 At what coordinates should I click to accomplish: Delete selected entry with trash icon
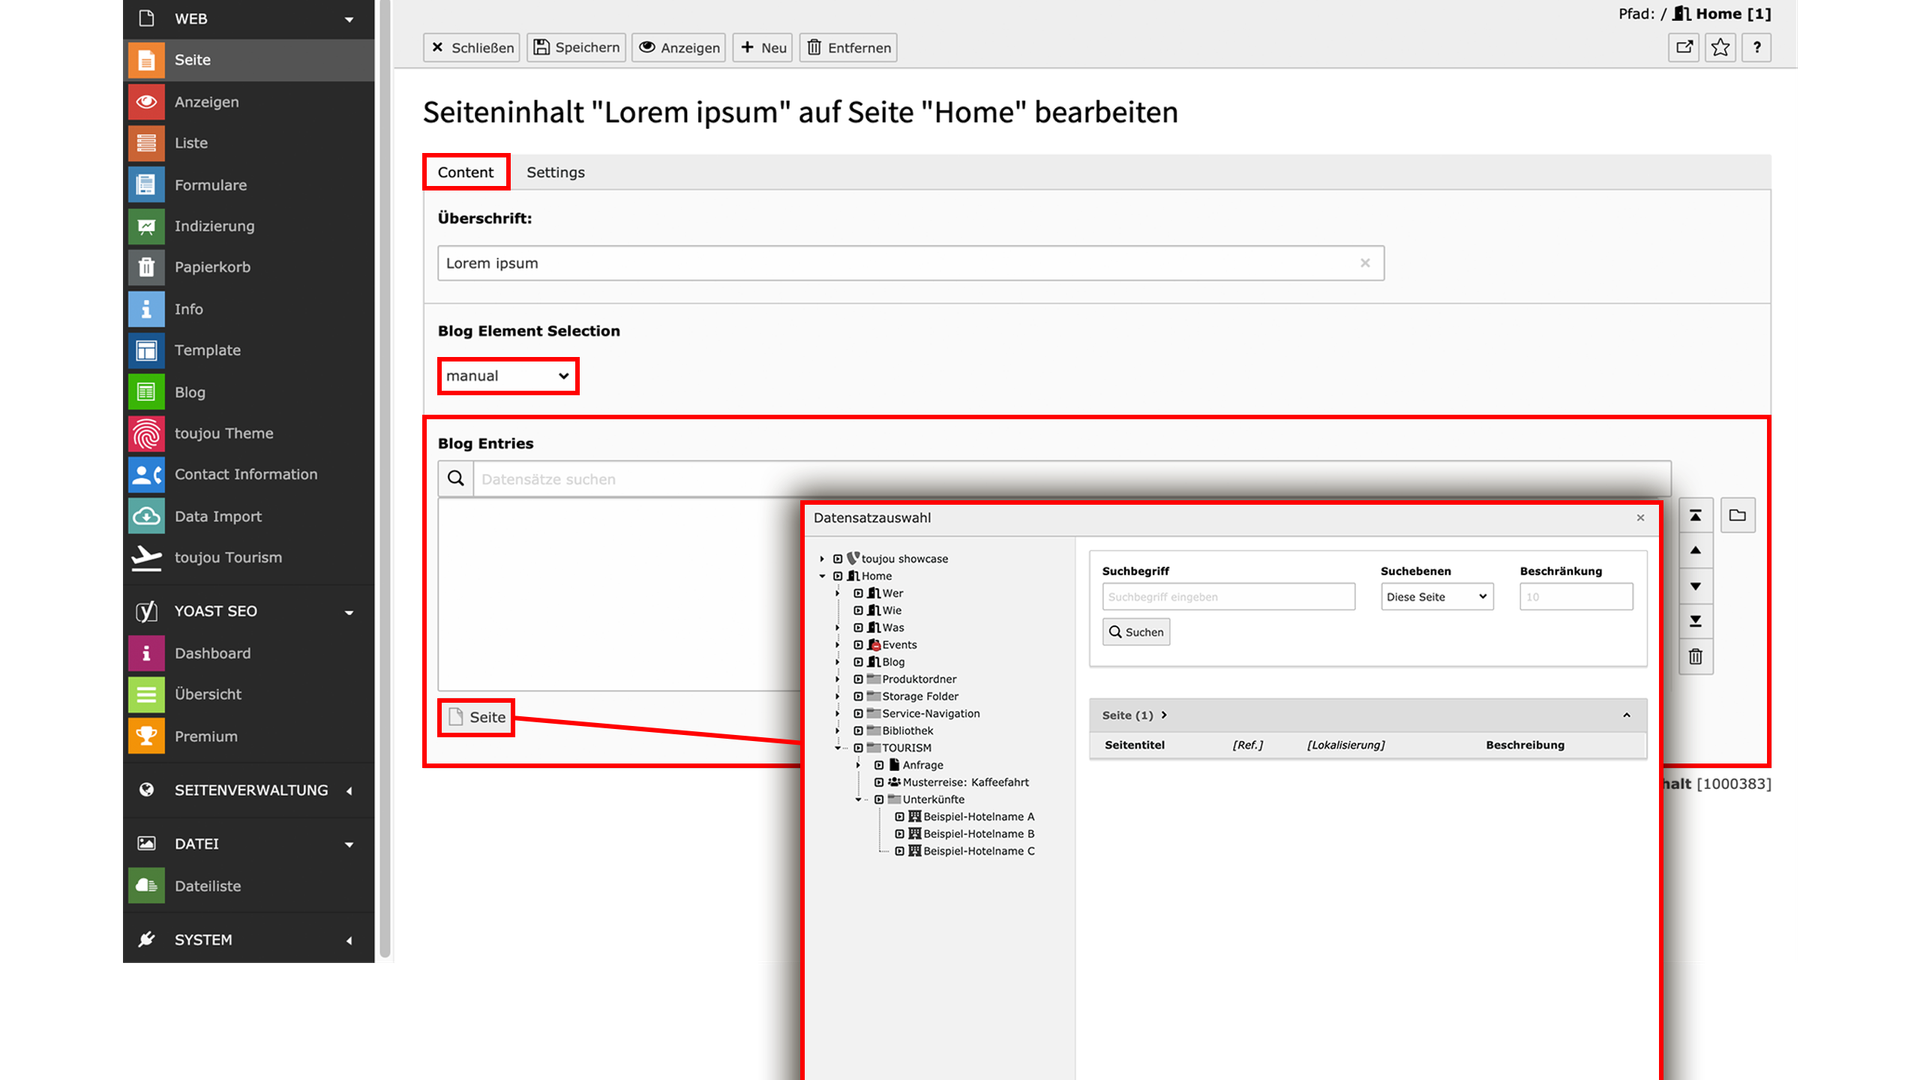point(1695,657)
